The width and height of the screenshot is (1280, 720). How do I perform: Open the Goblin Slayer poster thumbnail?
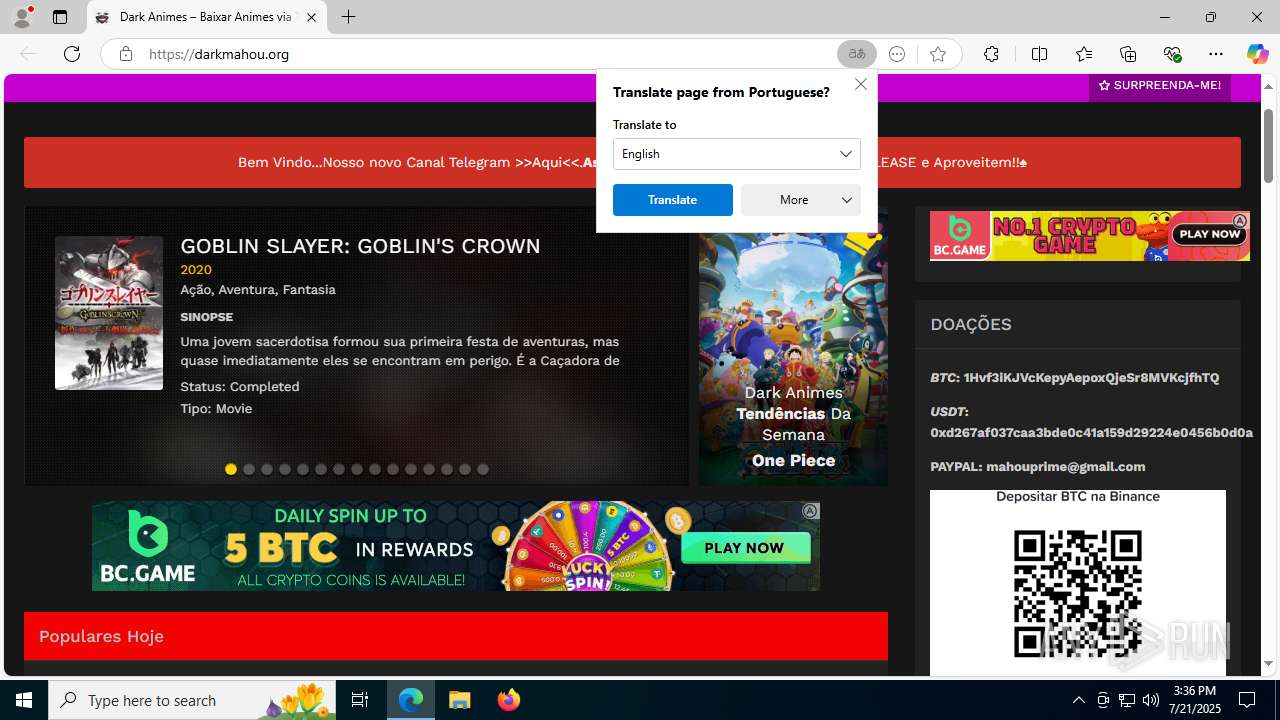(x=109, y=313)
